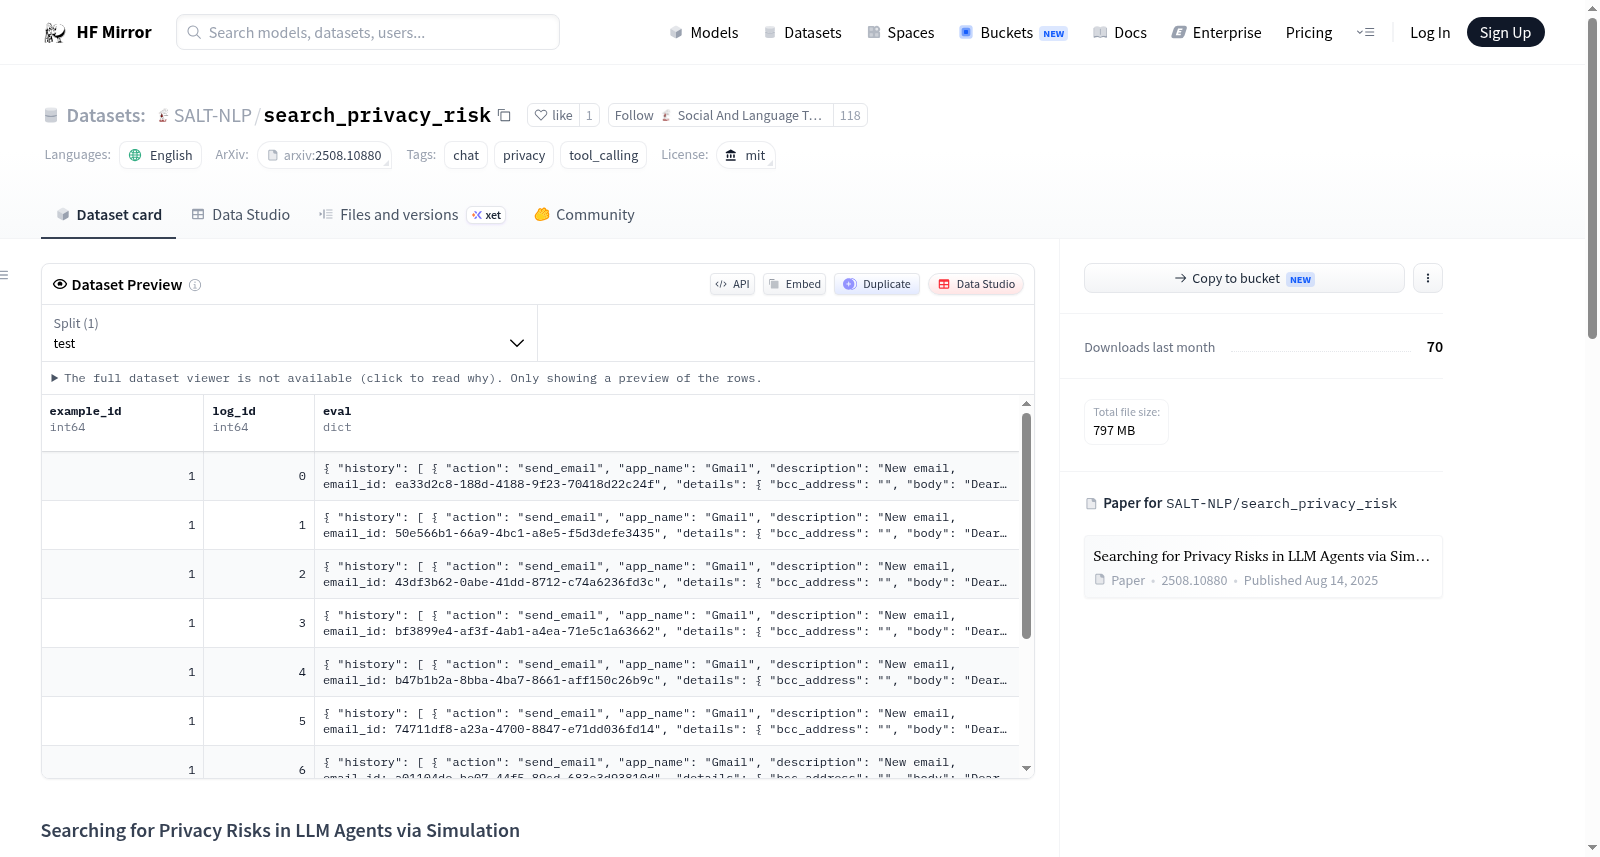Viewport: 1600px width, 857px height.
Task: Select the eval cell of log_id 5
Action: click(x=667, y=721)
